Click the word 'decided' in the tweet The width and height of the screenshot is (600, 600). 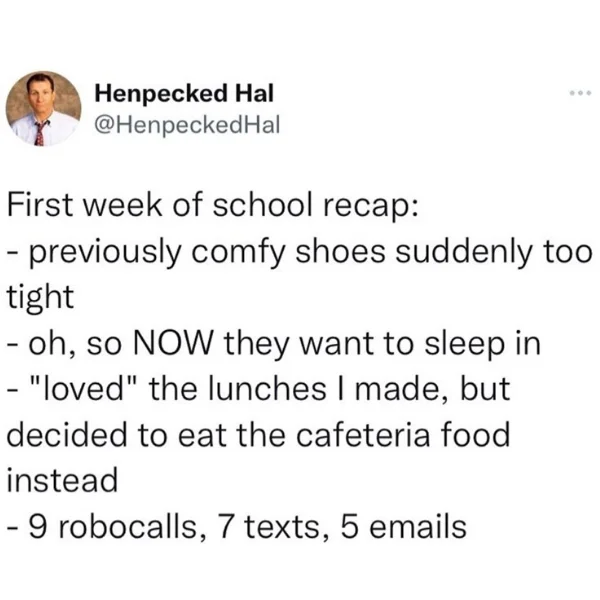coord(67,435)
